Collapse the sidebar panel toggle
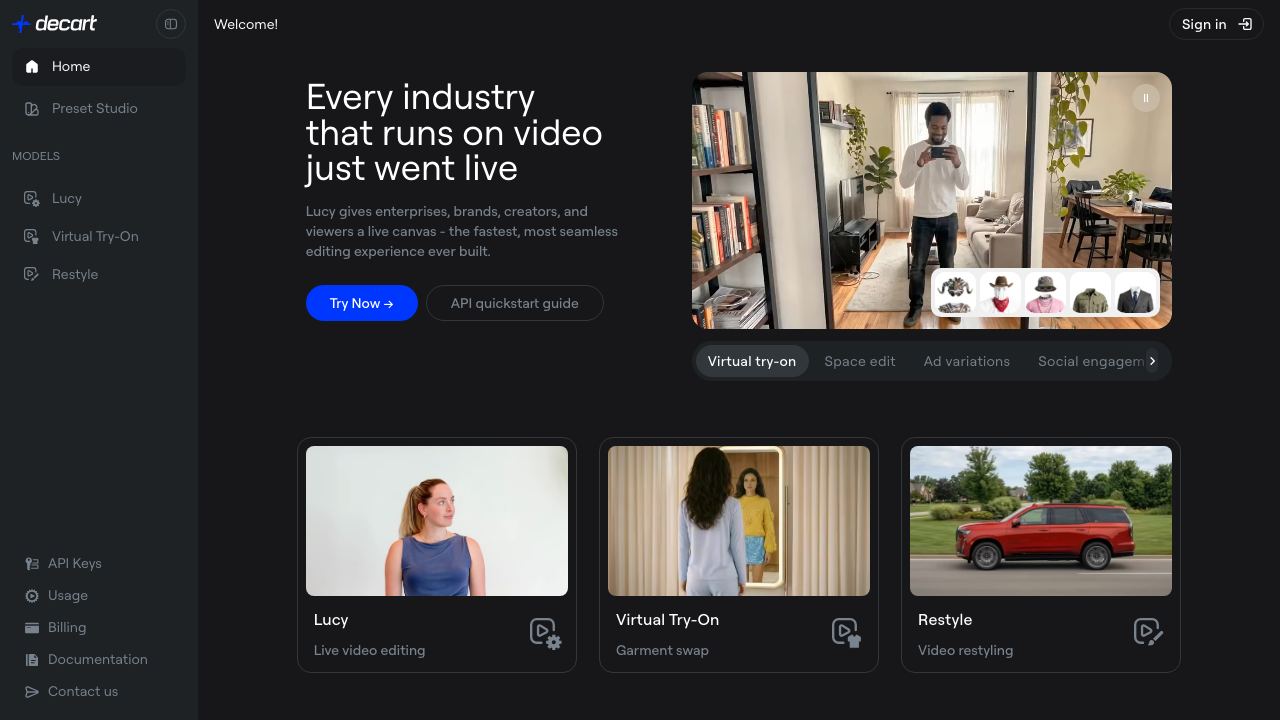The width and height of the screenshot is (1280, 720). 171,24
